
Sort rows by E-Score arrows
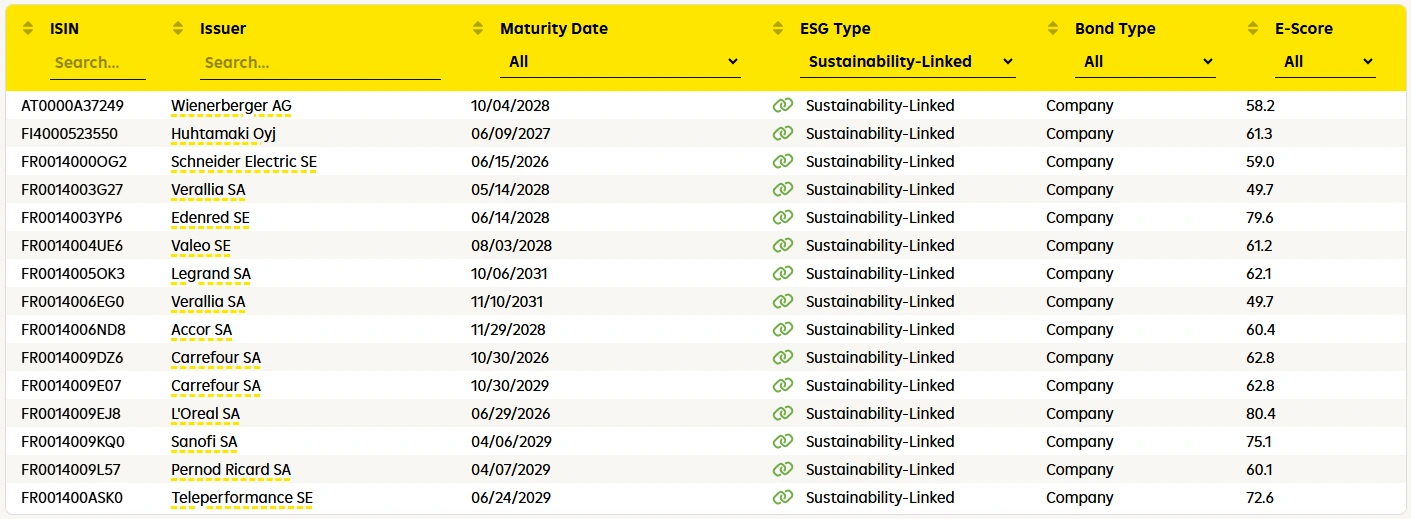coord(1254,29)
